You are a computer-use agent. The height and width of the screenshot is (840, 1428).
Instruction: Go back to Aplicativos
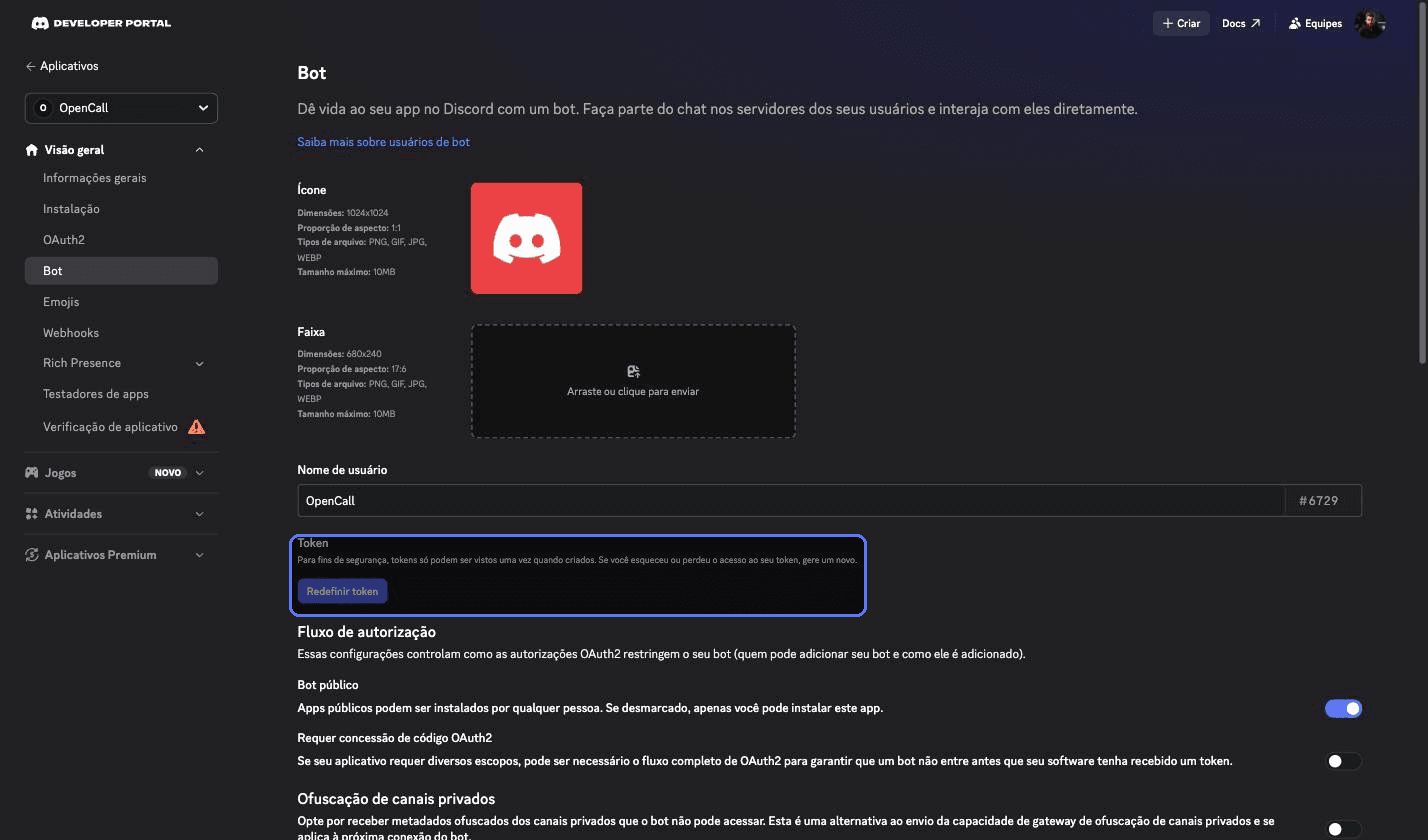(62, 66)
